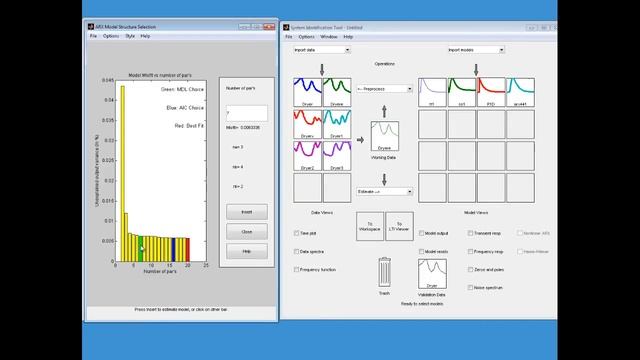Click the Trash can icon
640x360 pixels.
pyautogui.click(x=384, y=272)
